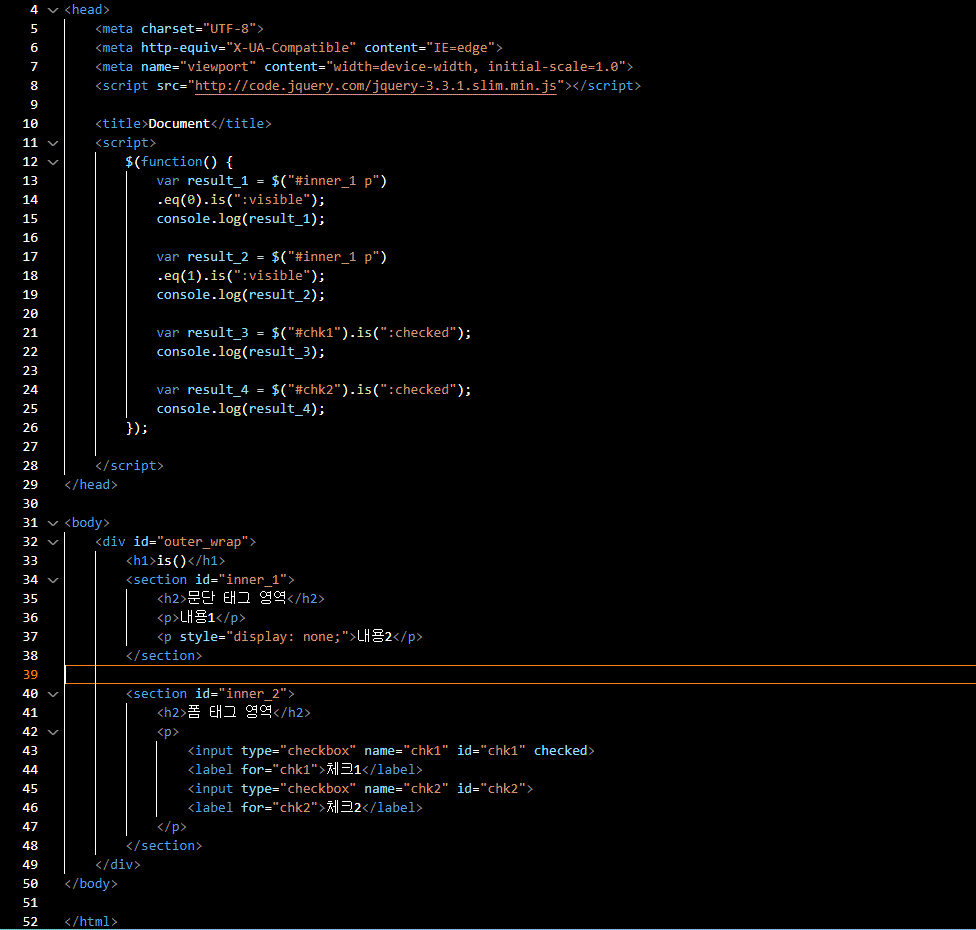Collapse the inner_1 section fold on line 34
This screenshot has height=930, width=976.
click(x=53, y=580)
